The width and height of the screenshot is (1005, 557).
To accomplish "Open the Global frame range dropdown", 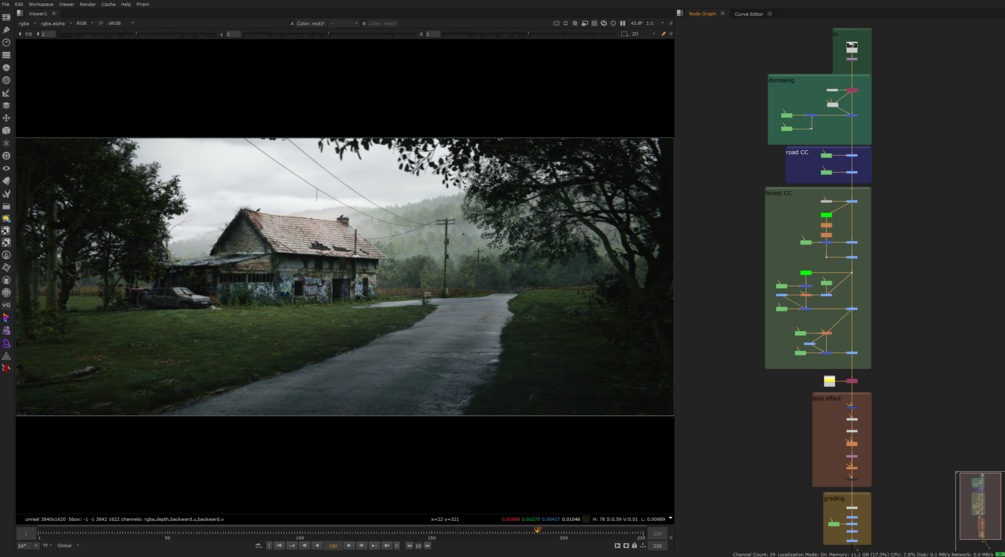I will point(68,545).
